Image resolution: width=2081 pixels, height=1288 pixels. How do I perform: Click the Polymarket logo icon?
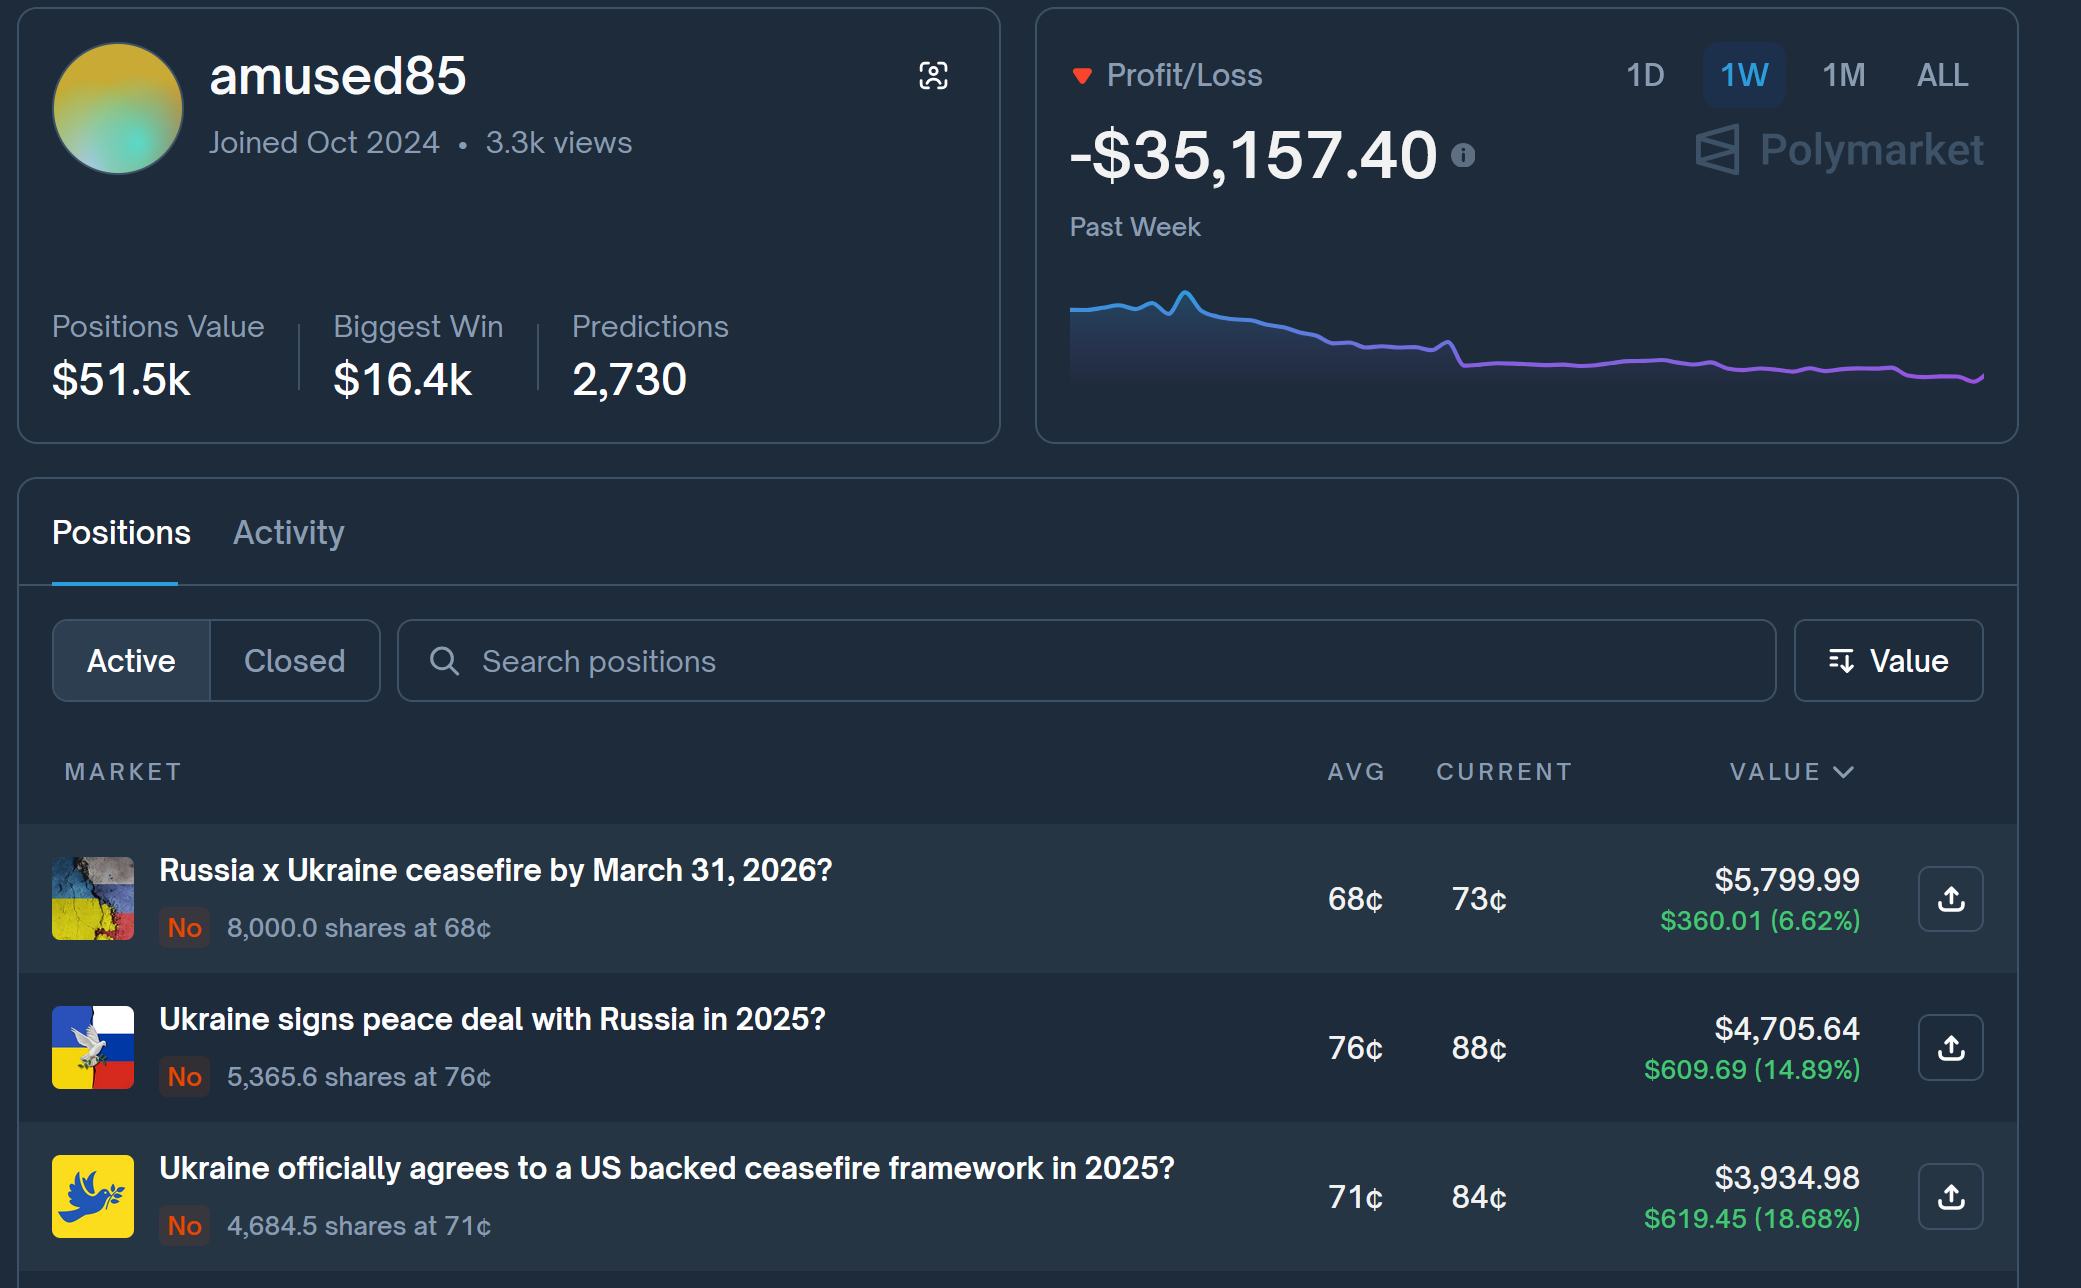click(1717, 150)
